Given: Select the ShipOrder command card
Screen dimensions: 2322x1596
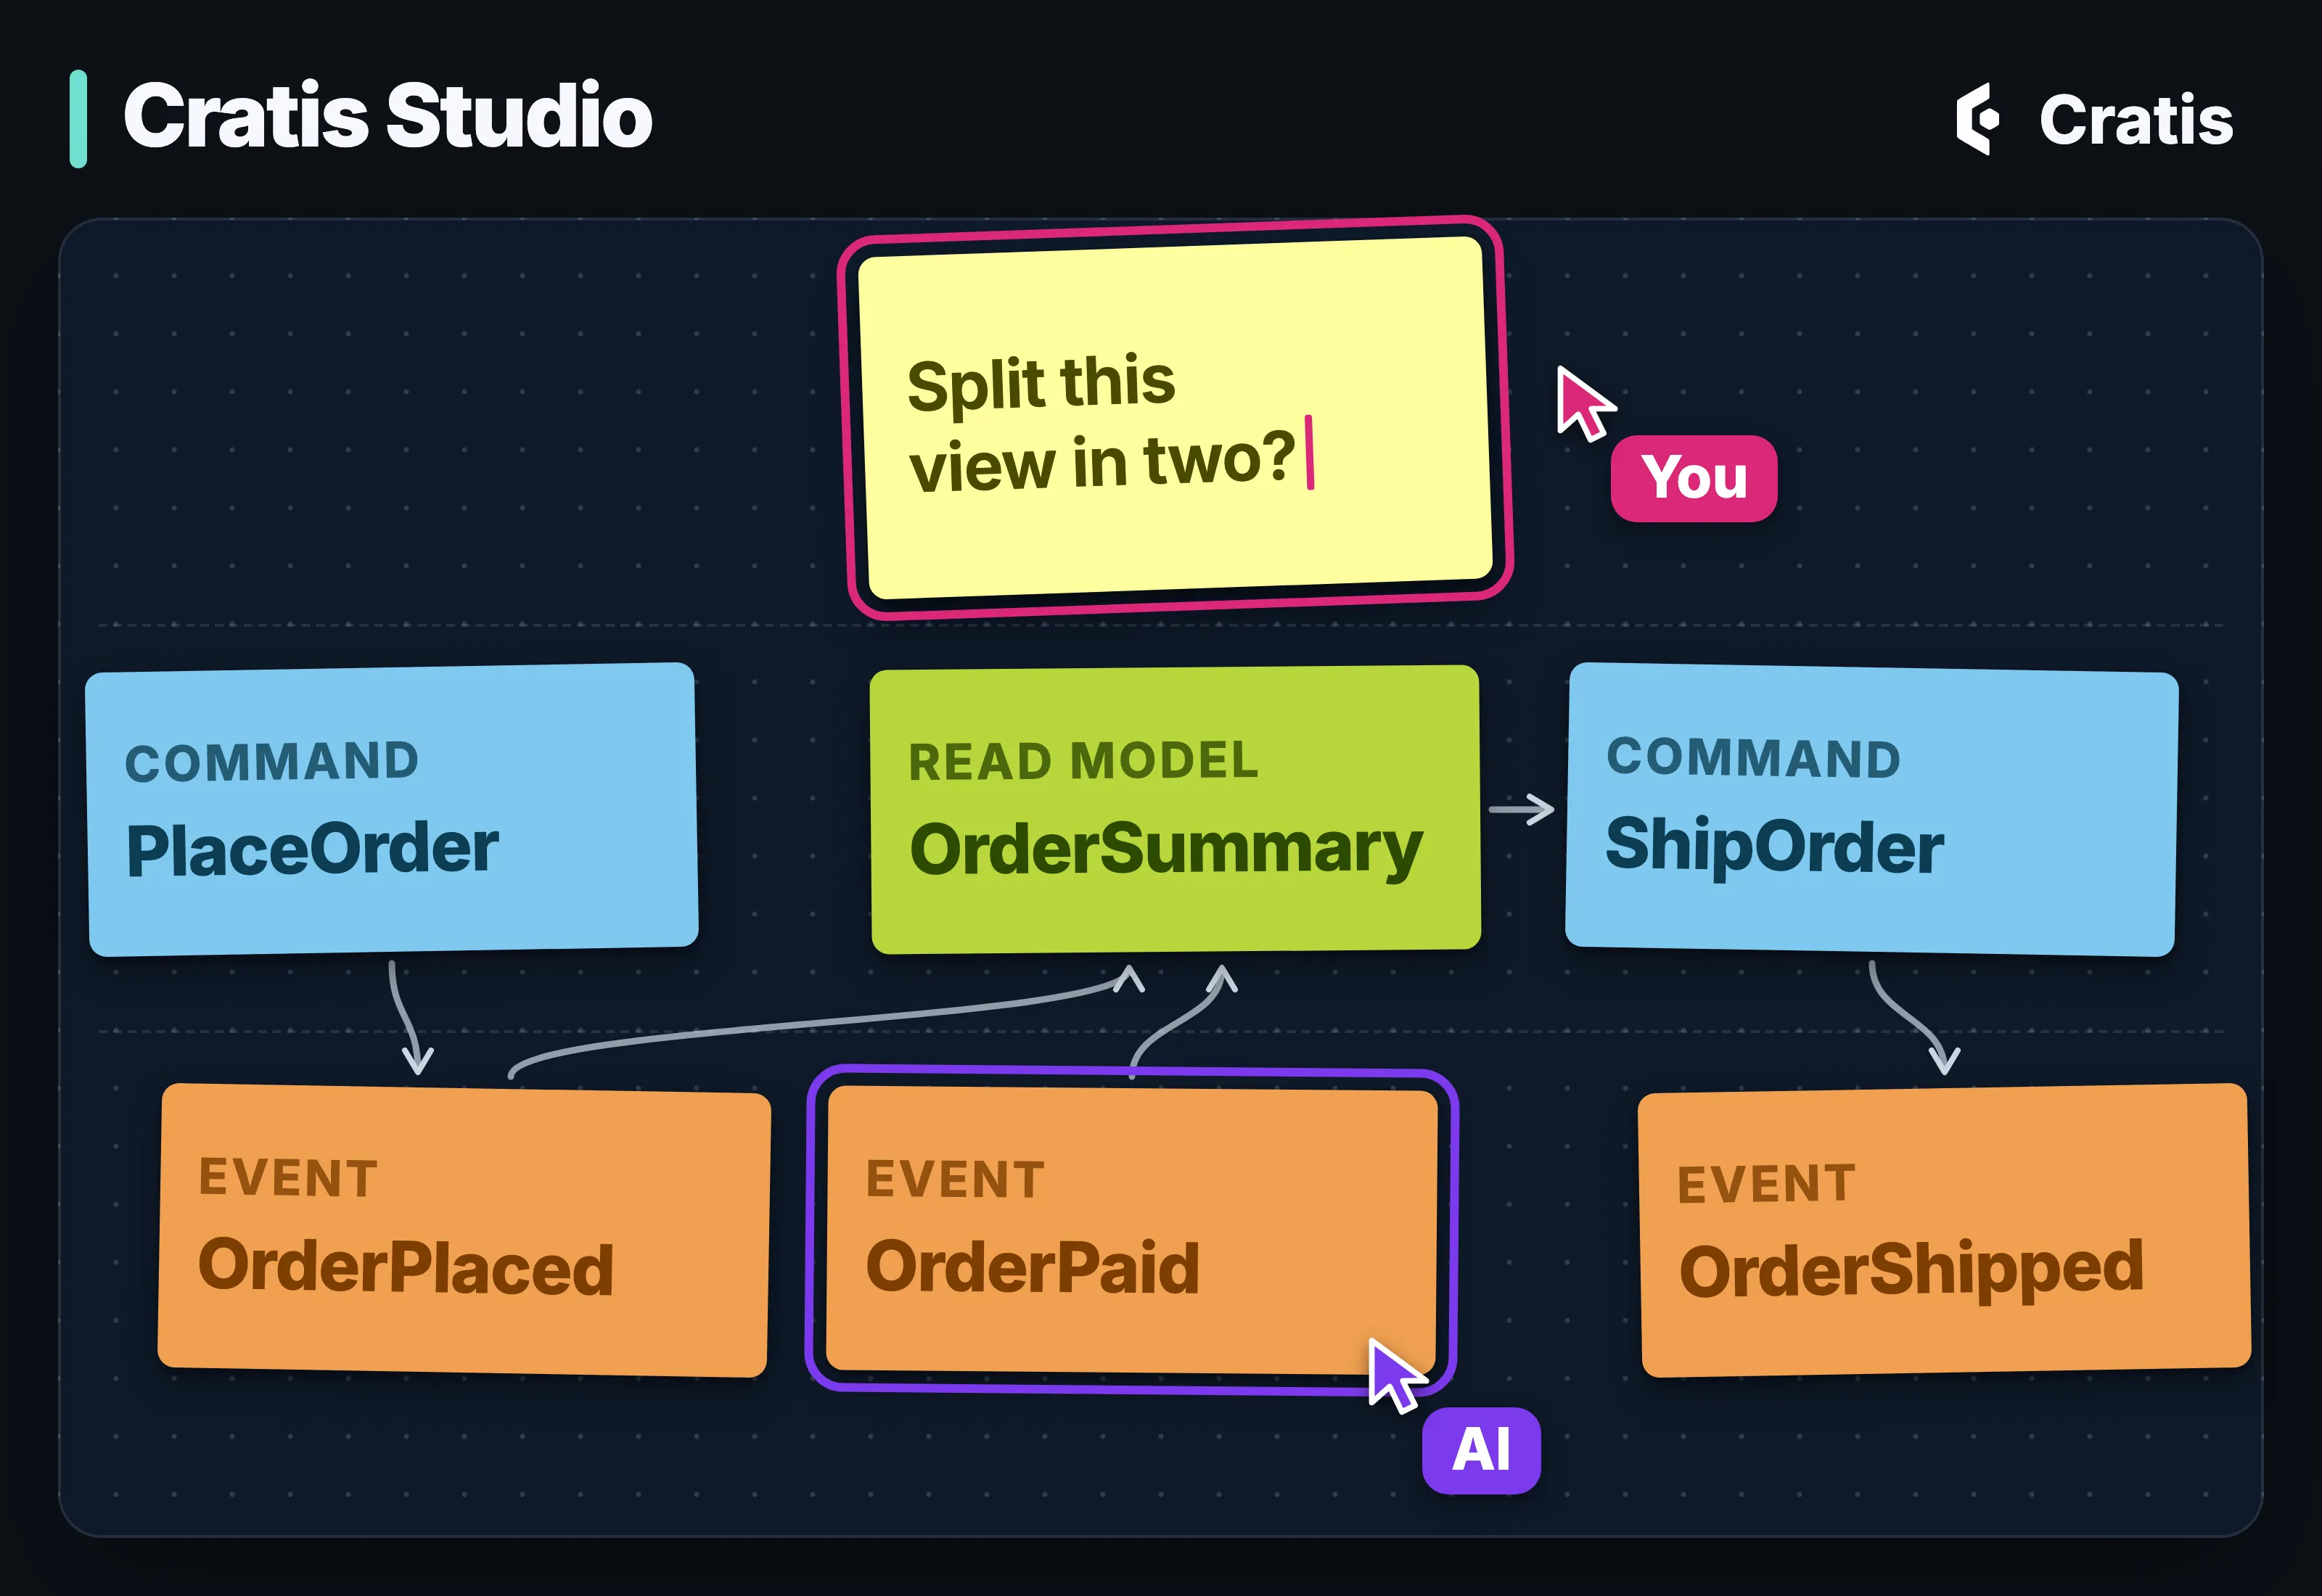Looking at the screenshot, I should 1871,810.
